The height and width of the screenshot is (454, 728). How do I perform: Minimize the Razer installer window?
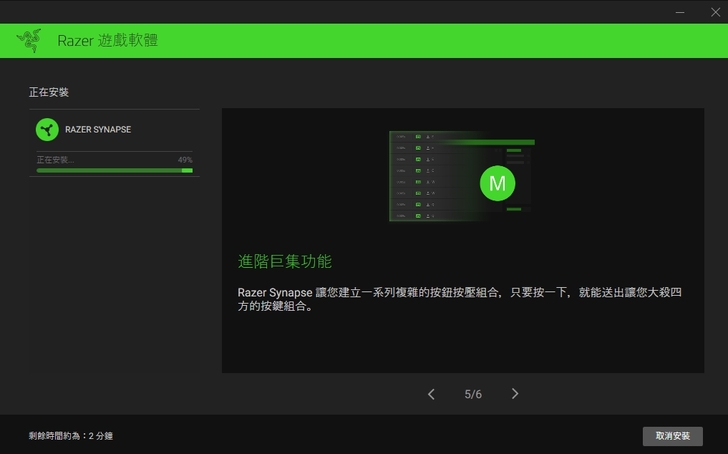[681, 11]
